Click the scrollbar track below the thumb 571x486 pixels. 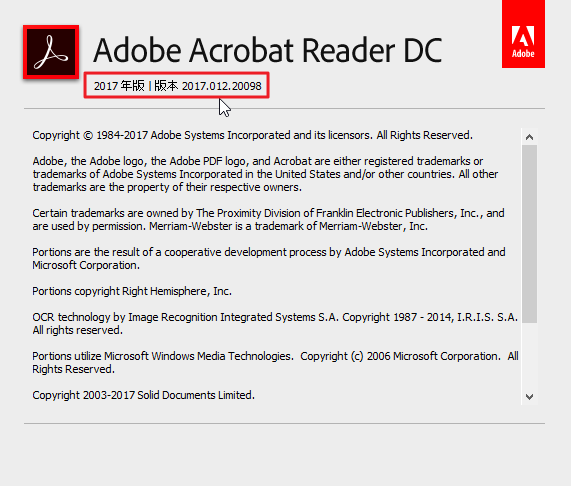[x=529, y=355]
